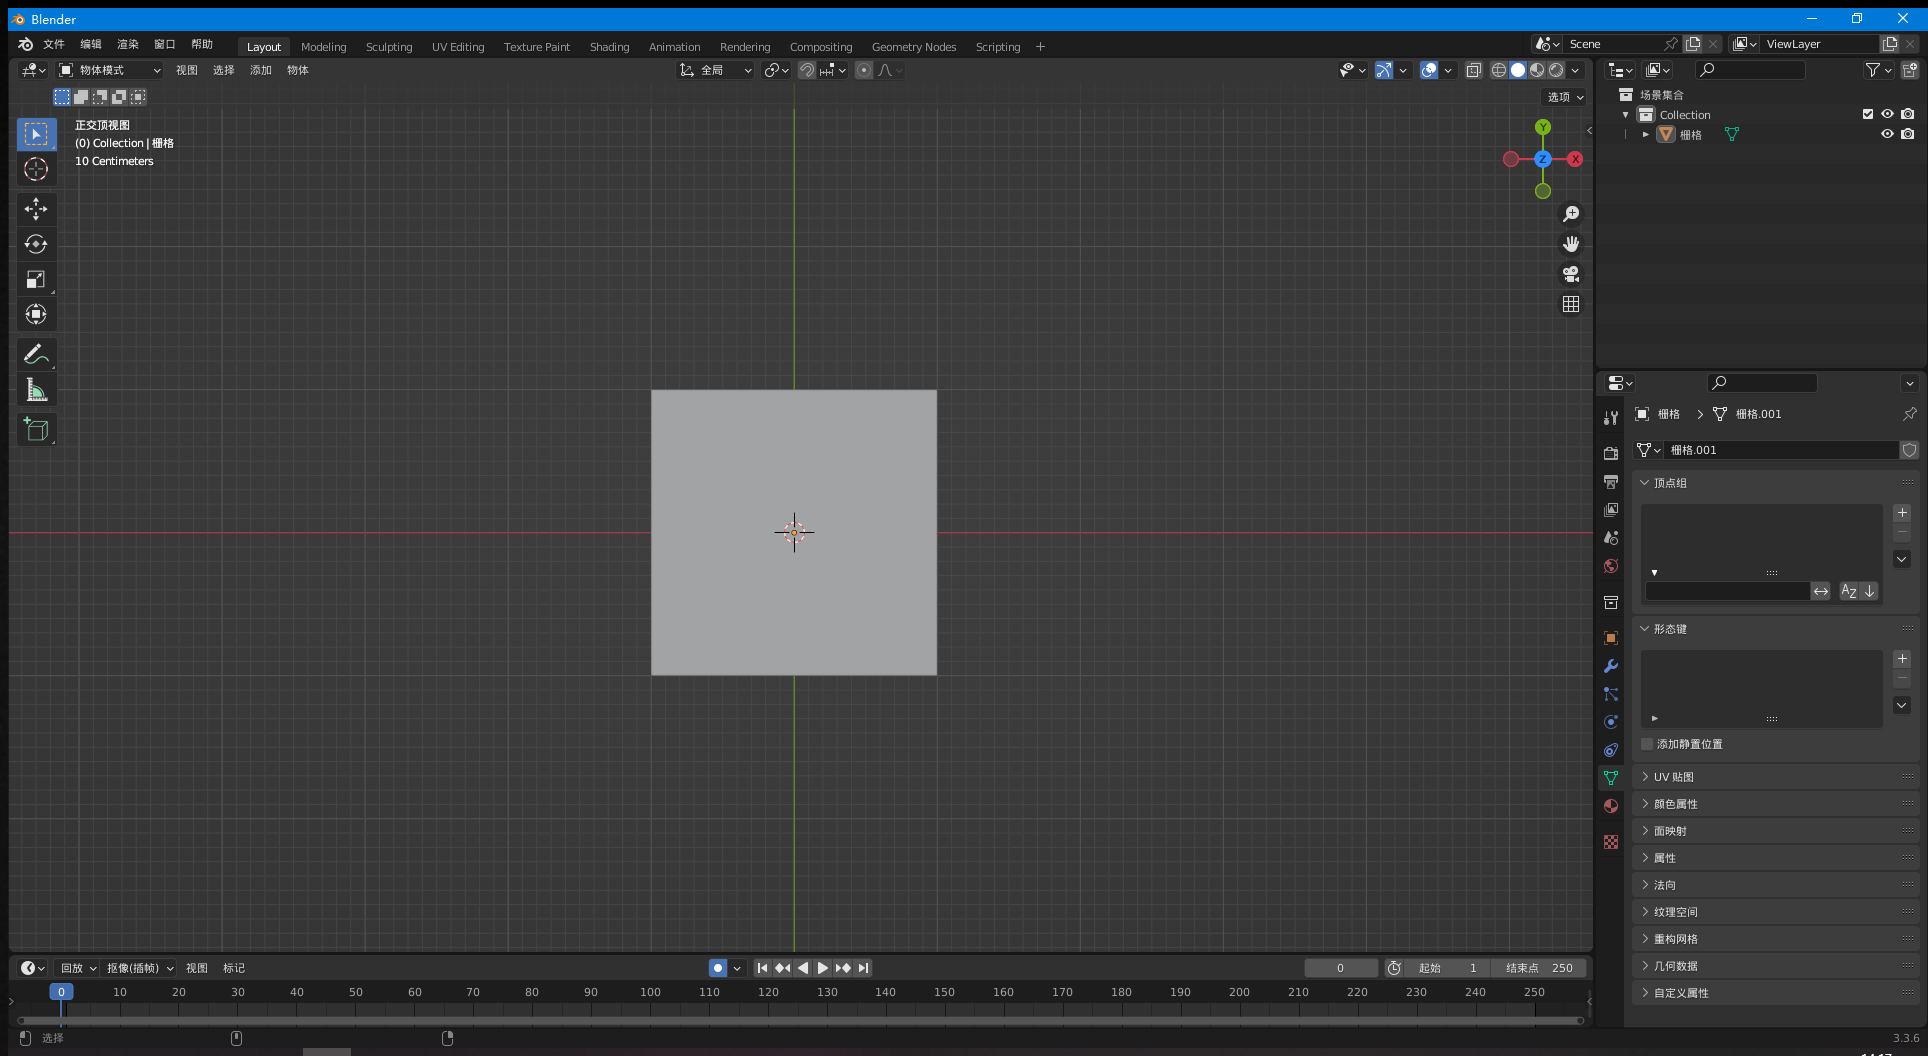This screenshot has width=1928, height=1056.
Task: Play the animation forward
Action: [x=822, y=968]
